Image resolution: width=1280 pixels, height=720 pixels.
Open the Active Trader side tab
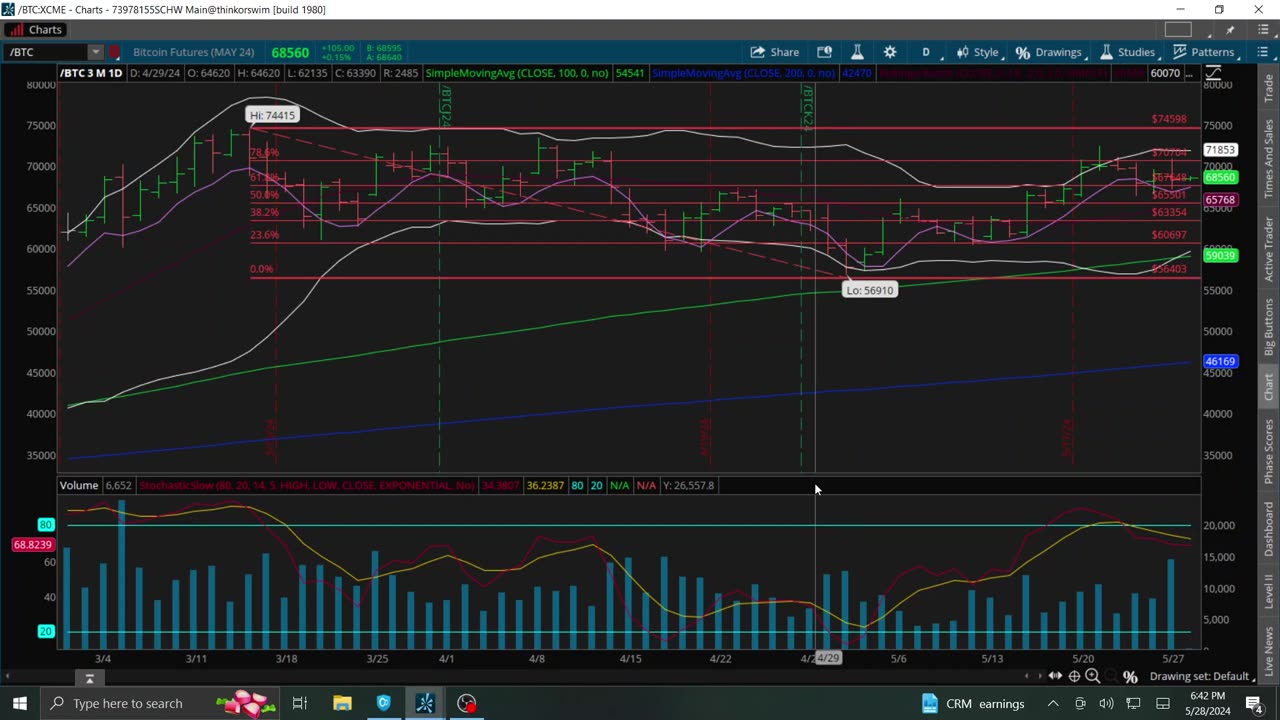click(1269, 249)
